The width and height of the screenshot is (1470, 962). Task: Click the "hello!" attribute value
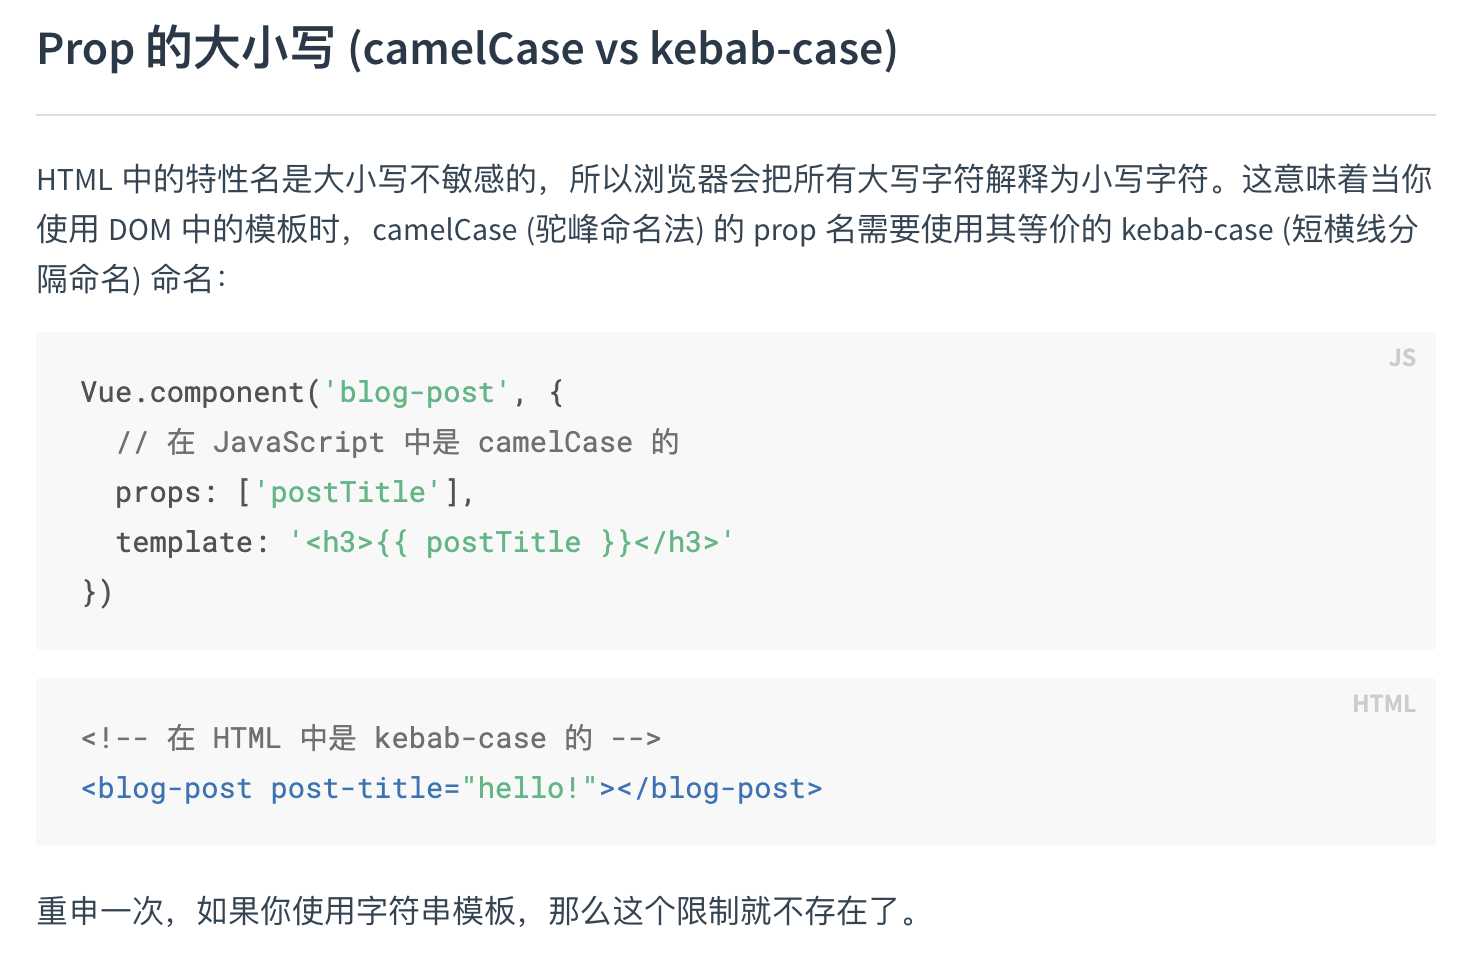coord(529,789)
